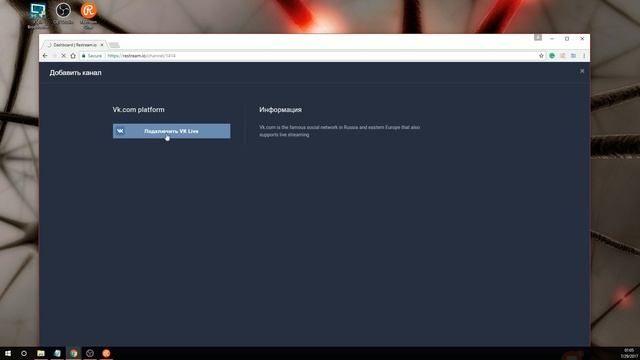Open a new browser tab

click(115, 45)
